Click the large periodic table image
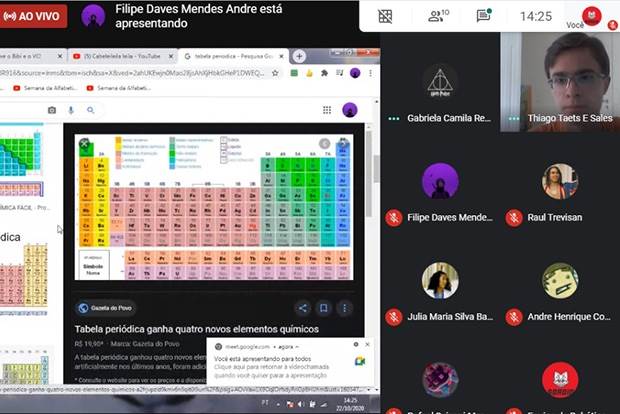 (213, 207)
